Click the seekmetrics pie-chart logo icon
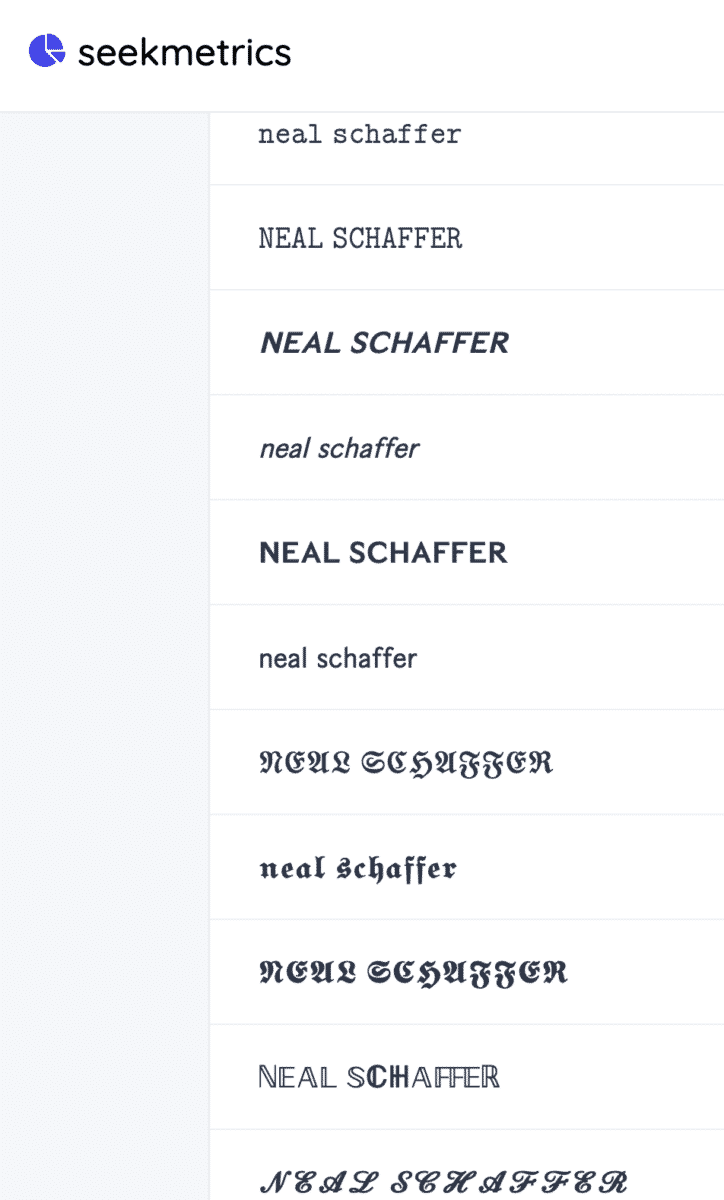Image resolution: width=724 pixels, height=1200 pixels. click(46, 50)
